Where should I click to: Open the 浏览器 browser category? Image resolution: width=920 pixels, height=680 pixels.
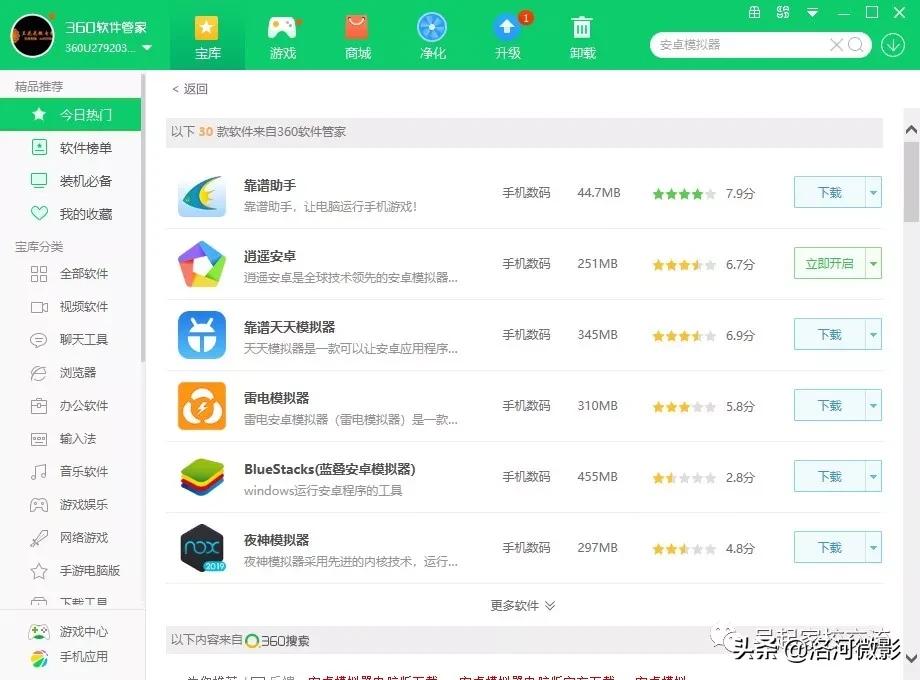click(68, 372)
